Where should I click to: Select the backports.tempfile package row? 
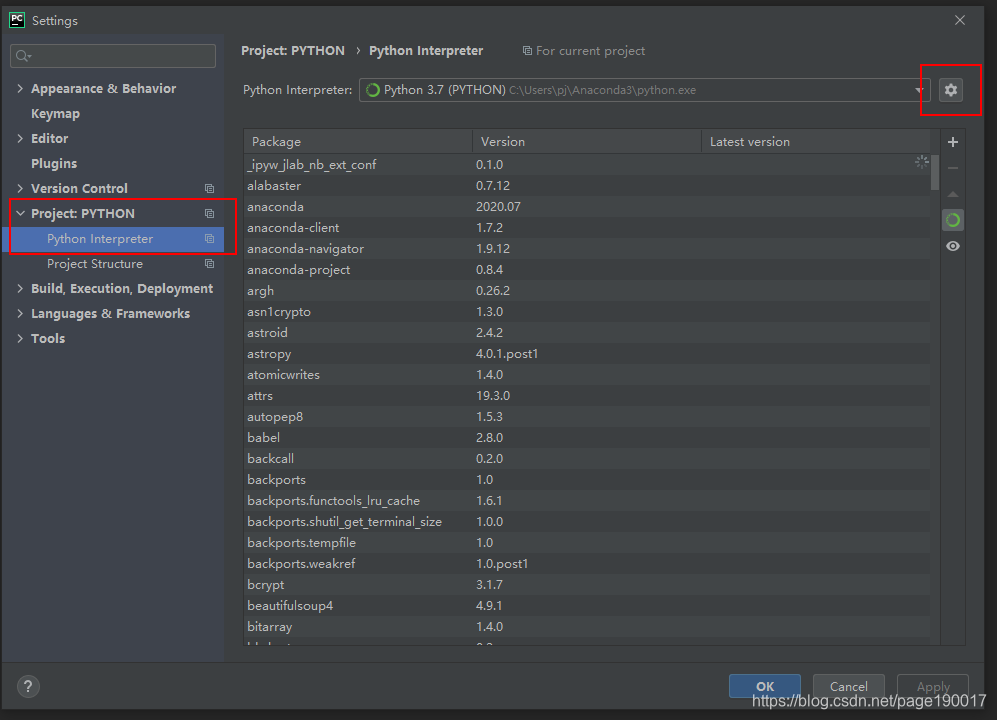coord(586,543)
